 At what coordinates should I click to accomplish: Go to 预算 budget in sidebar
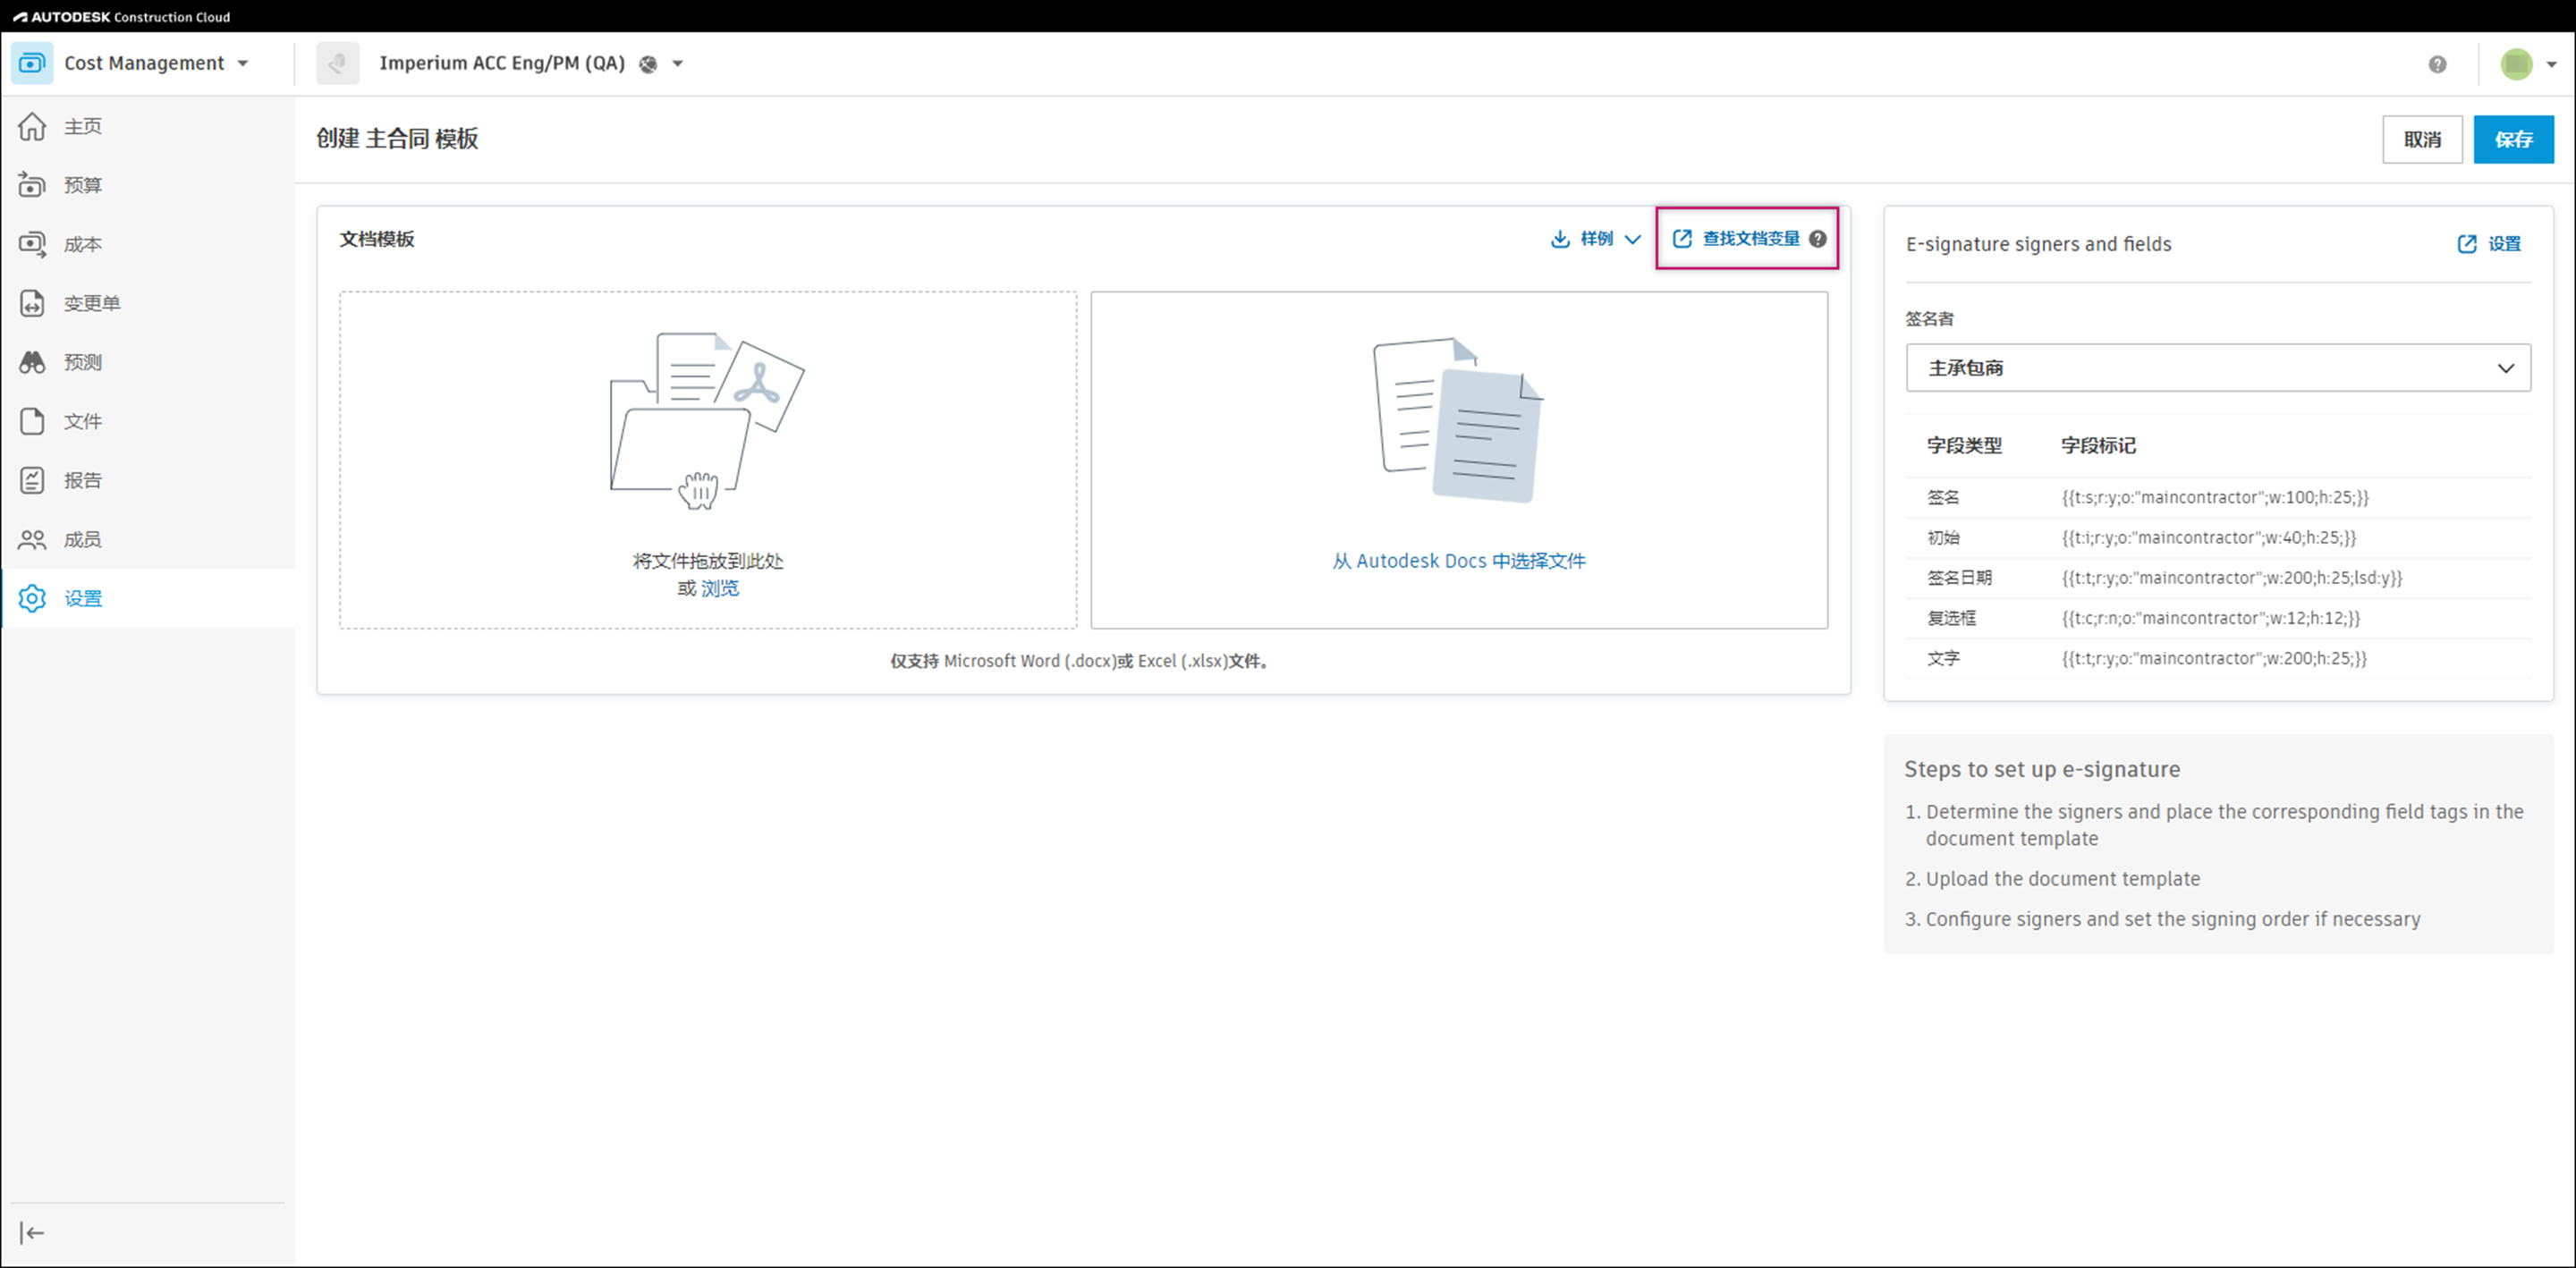83,186
